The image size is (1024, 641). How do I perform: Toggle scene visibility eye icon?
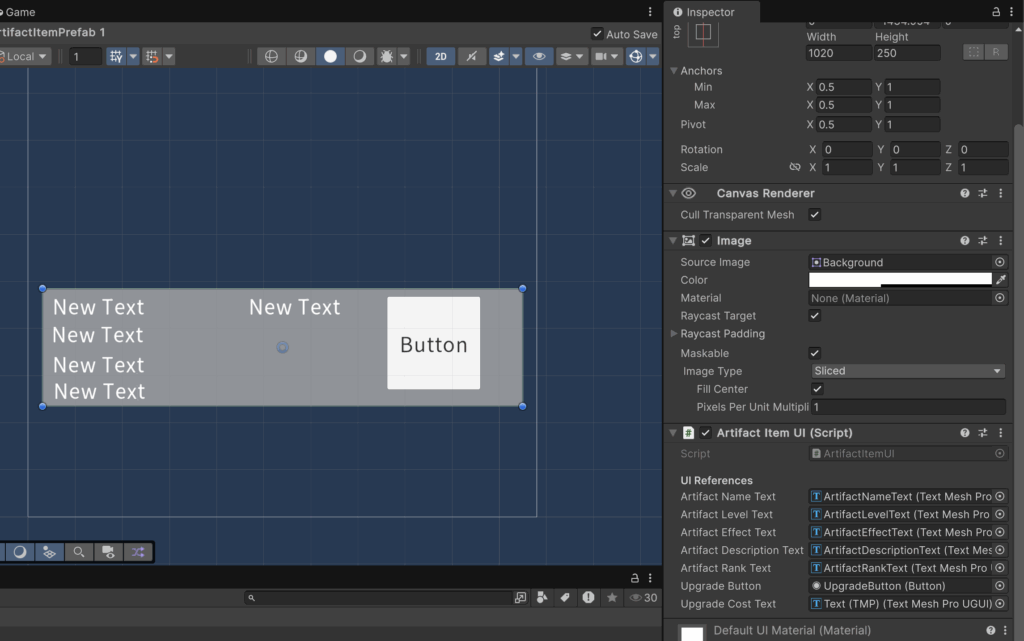[x=539, y=56]
